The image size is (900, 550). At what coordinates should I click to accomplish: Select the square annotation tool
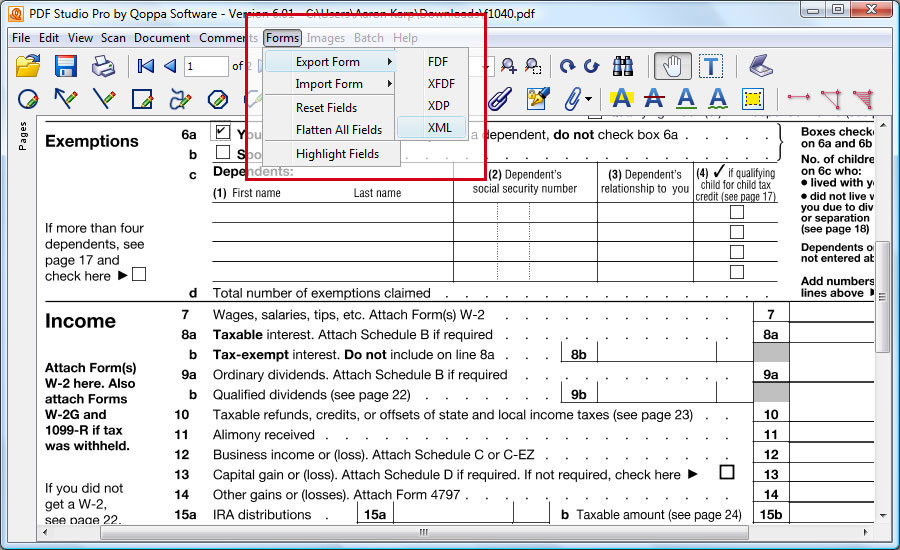pyautogui.click(x=142, y=99)
